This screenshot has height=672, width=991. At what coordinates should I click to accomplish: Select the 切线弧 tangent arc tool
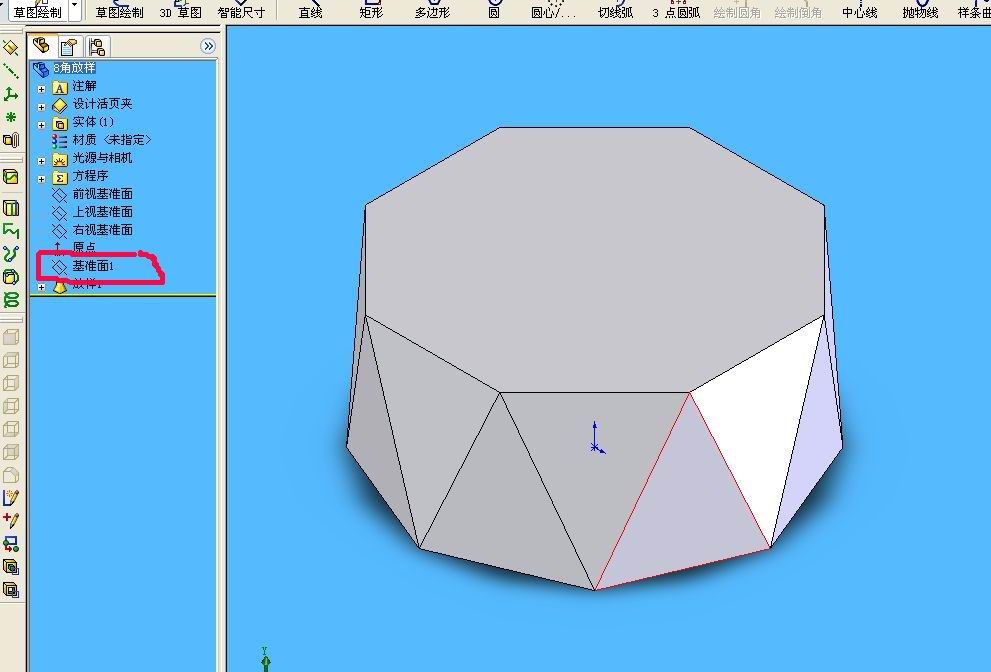tap(616, 10)
